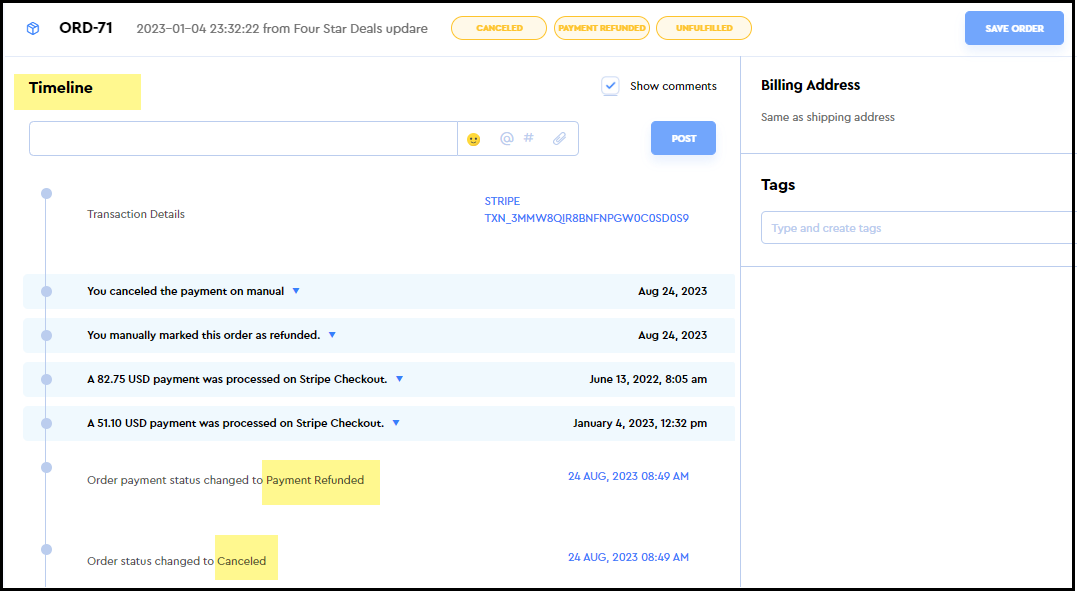
Task: Post the timeline comment
Action: tap(683, 139)
